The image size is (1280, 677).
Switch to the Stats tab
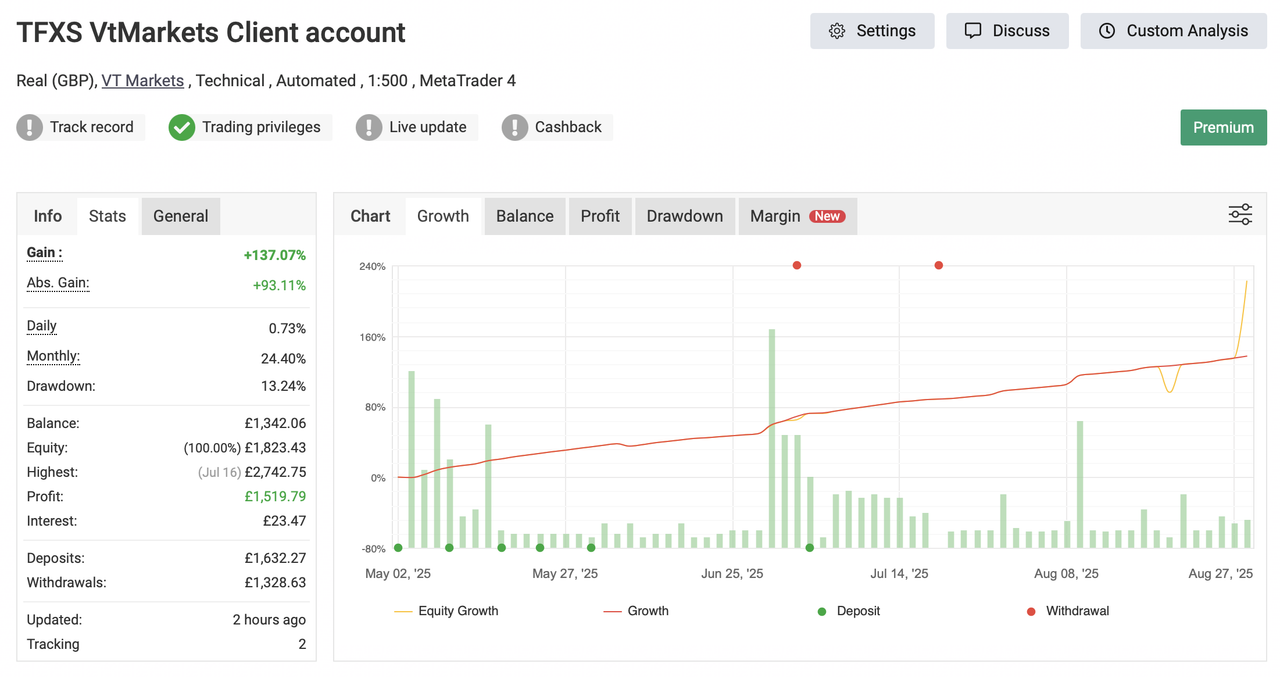[x=107, y=216]
